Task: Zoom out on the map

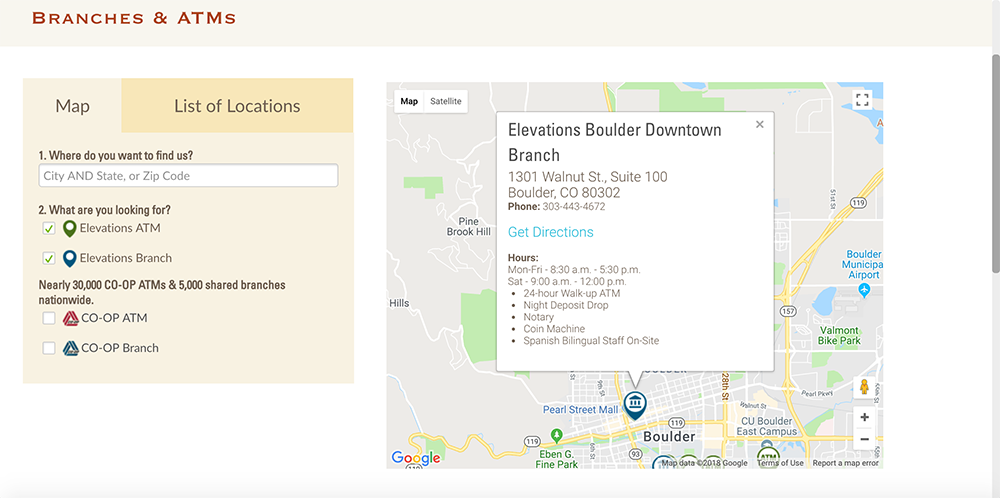Action: click(x=864, y=439)
